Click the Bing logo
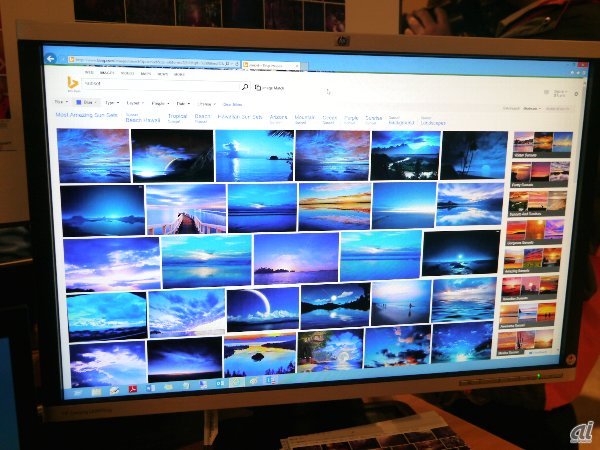Viewport: 600px width, 450px height. point(72,83)
